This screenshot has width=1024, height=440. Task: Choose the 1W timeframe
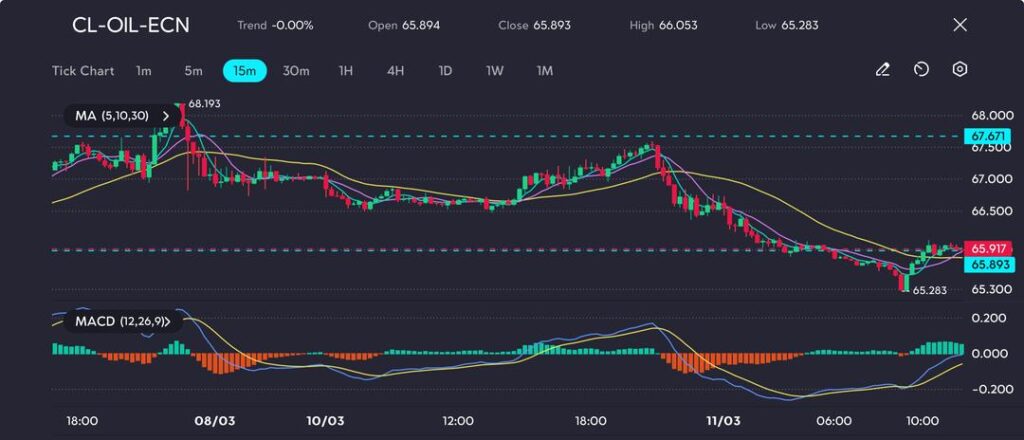pos(495,71)
